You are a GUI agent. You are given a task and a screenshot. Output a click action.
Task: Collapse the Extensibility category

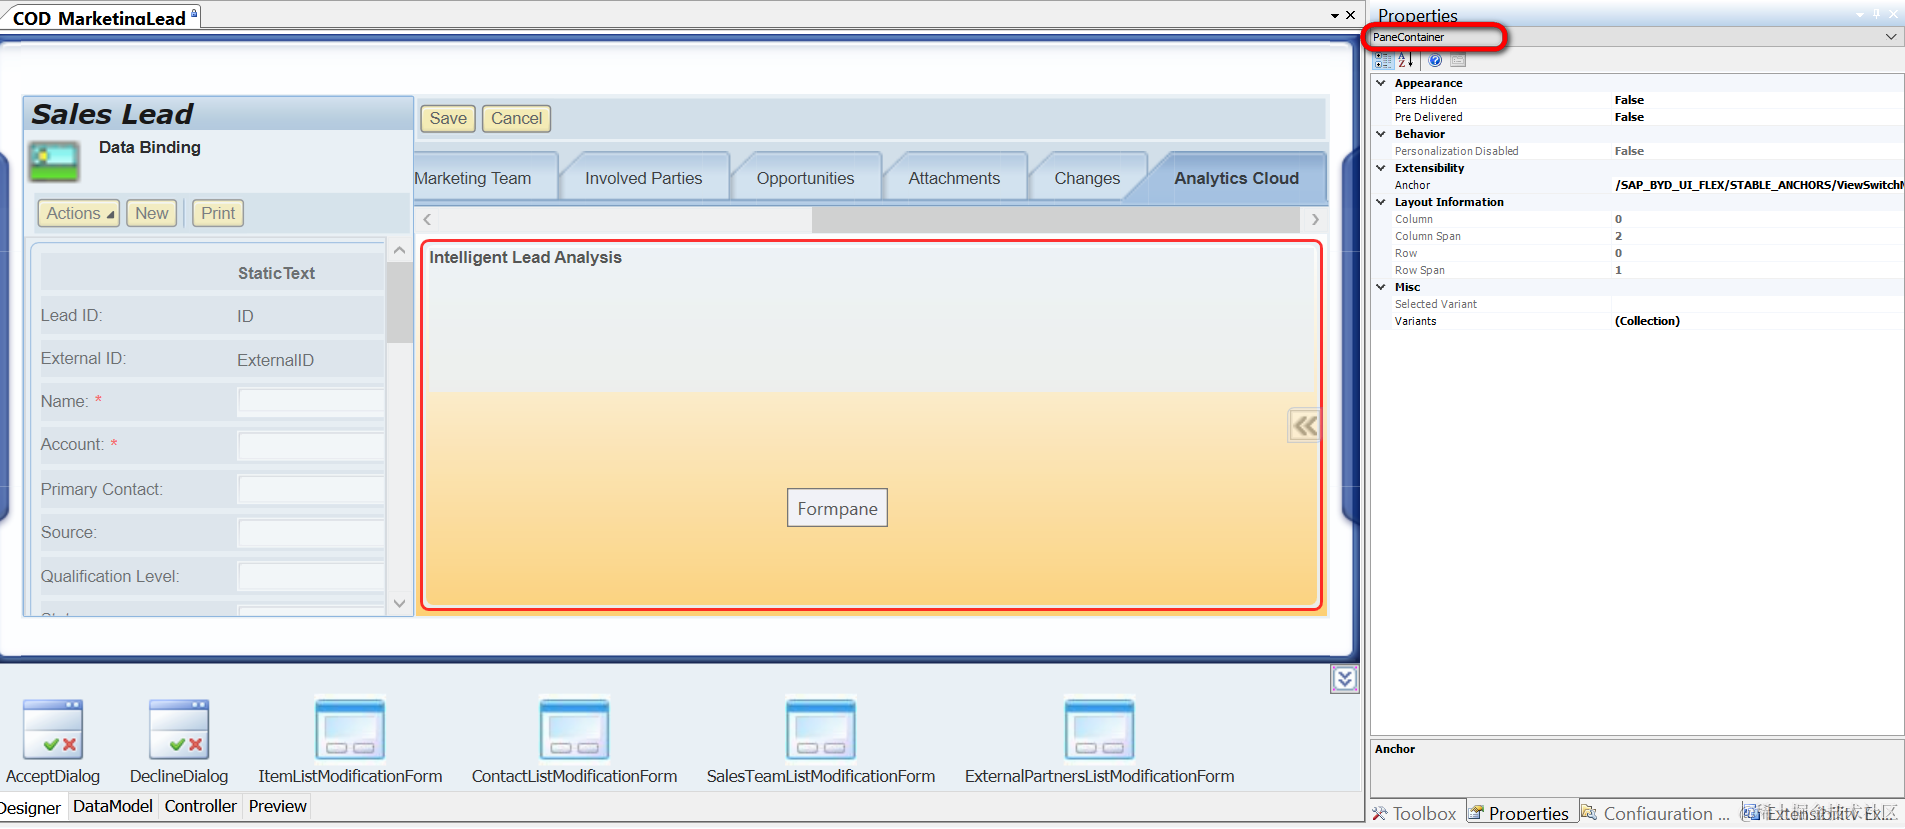1381,168
